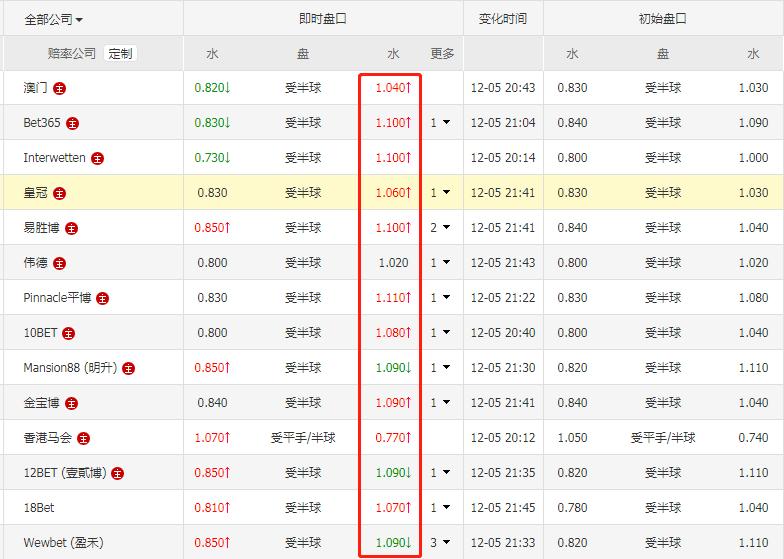The image size is (784, 559).
Task: Click the red 主 icon beside 香港马会
Action: click(84, 438)
